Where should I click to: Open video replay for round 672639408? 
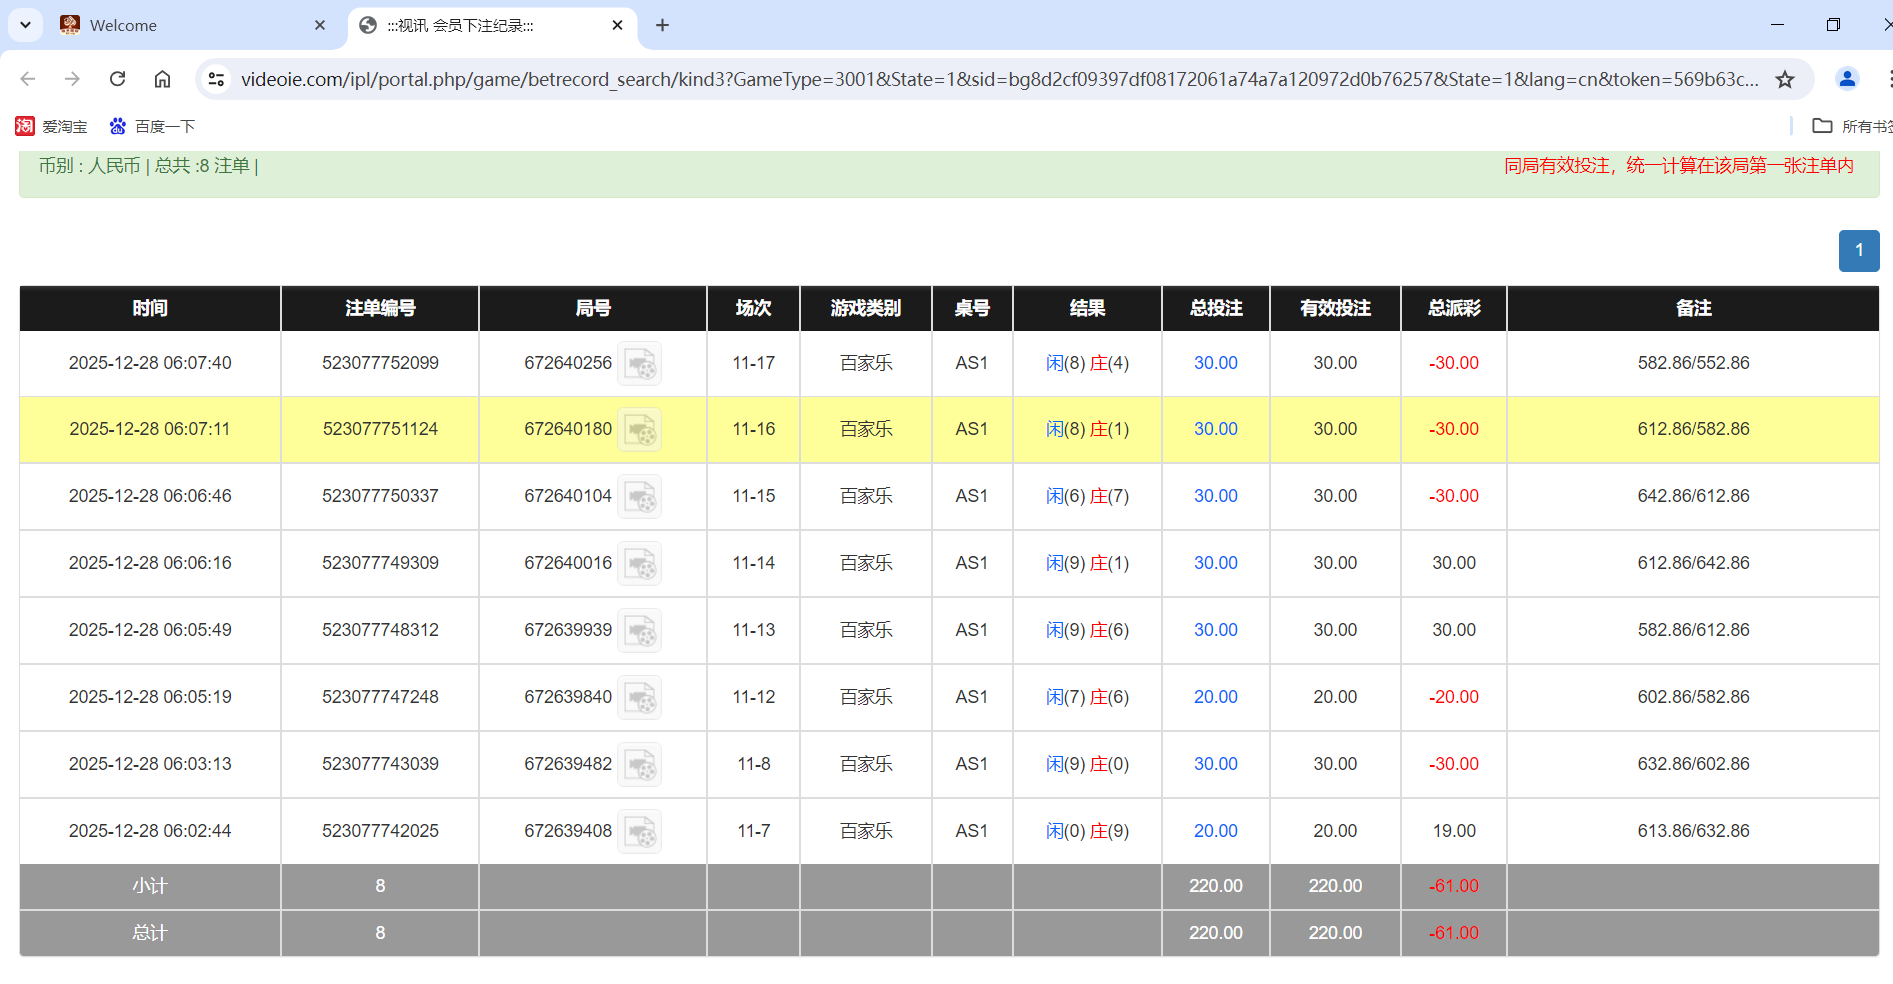coord(639,832)
